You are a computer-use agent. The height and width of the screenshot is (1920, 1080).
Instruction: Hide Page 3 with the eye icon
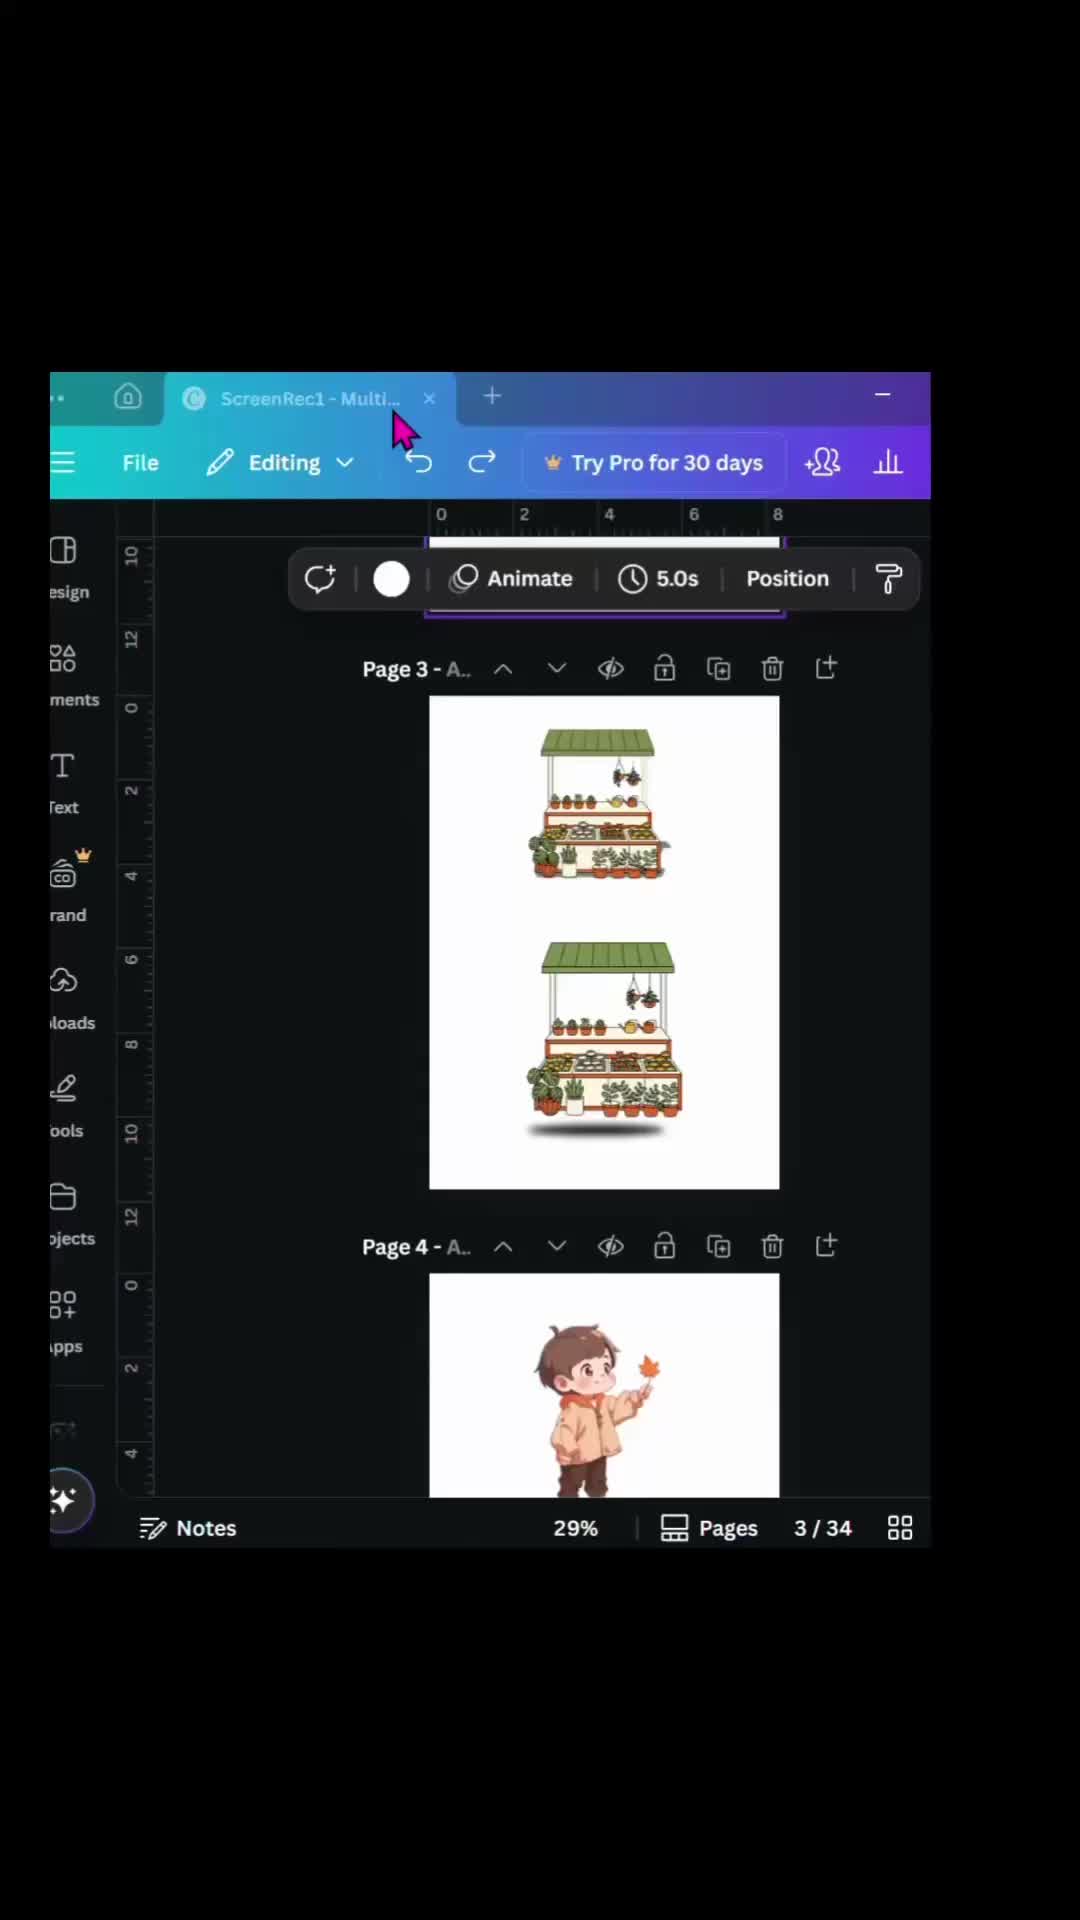click(611, 669)
